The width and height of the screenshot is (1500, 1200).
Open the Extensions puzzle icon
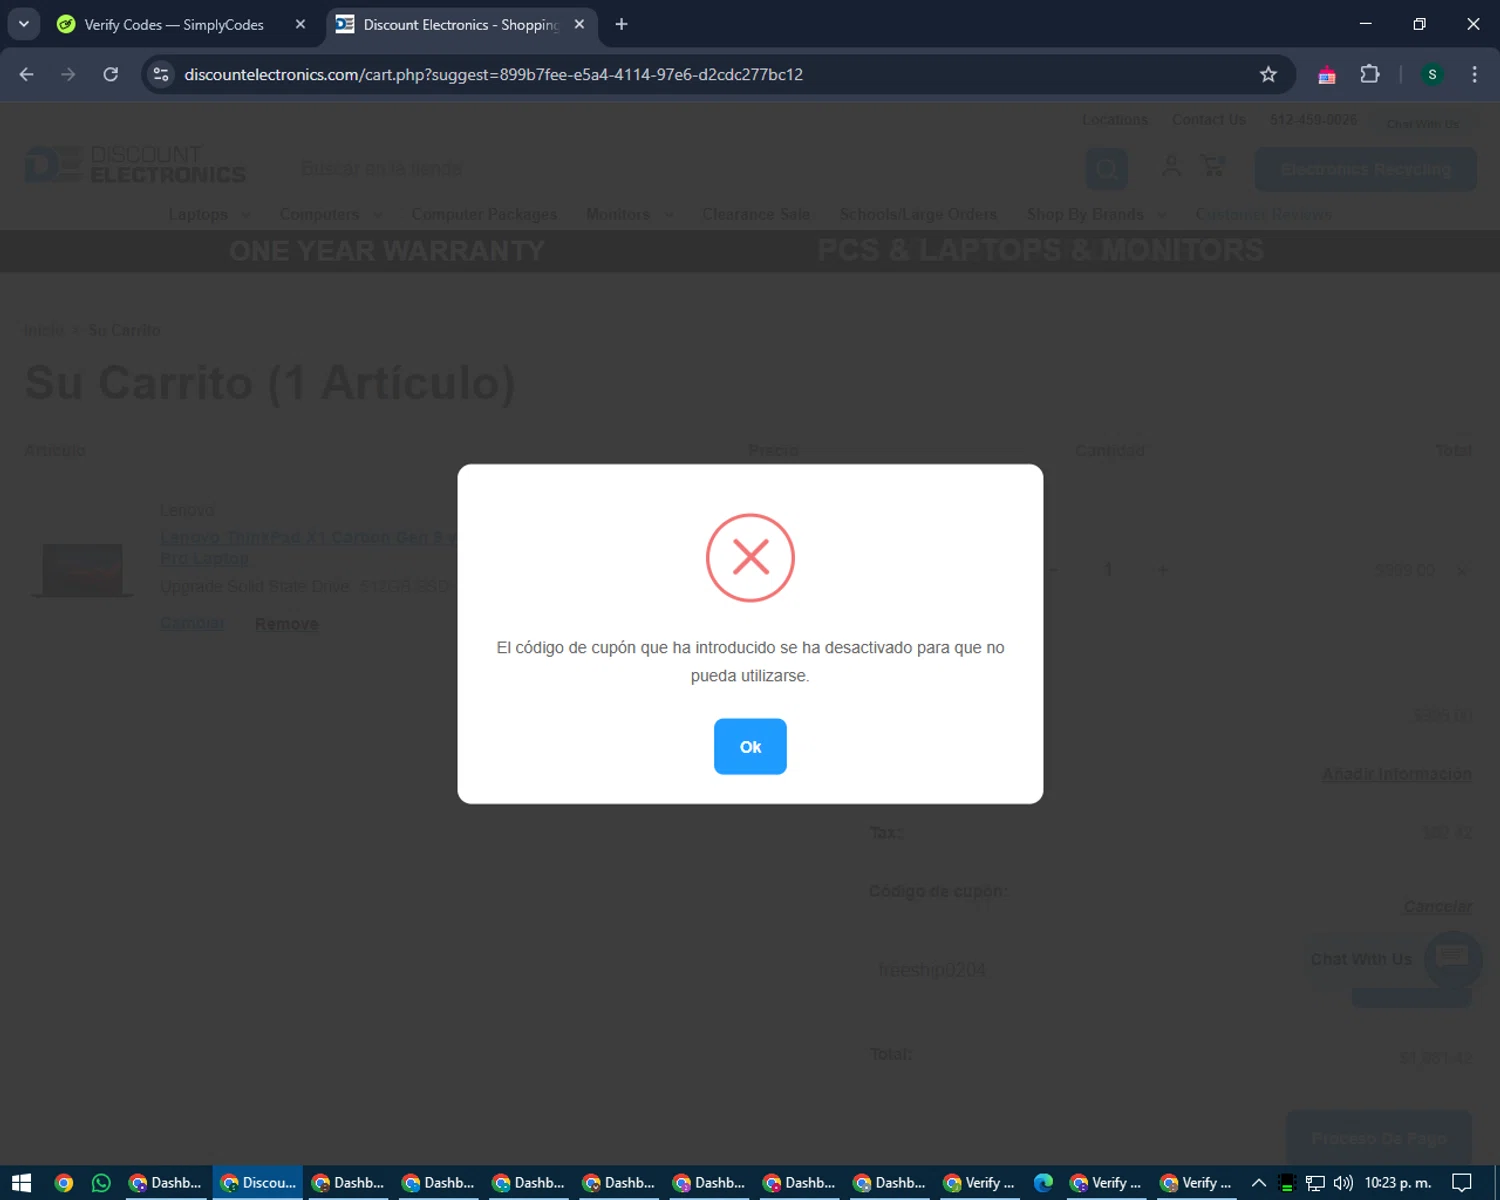[1370, 74]
